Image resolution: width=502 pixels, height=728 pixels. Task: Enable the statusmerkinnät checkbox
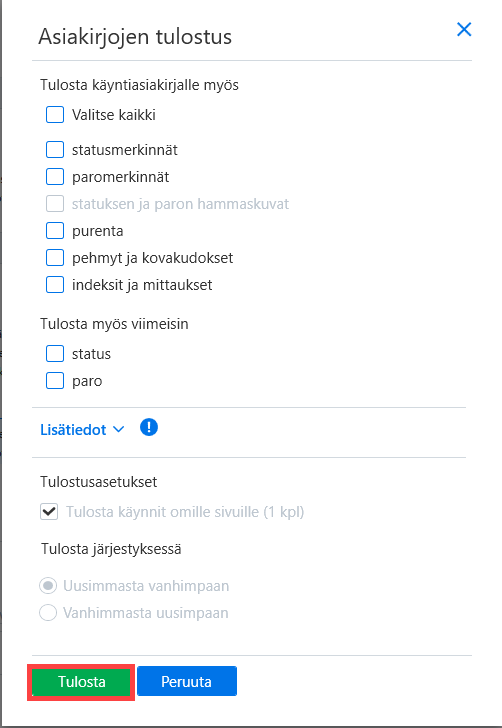point(55,150)
